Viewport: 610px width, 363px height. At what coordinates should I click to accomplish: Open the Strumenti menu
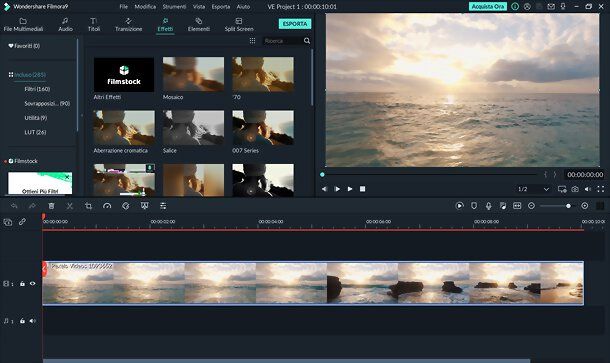174,7
